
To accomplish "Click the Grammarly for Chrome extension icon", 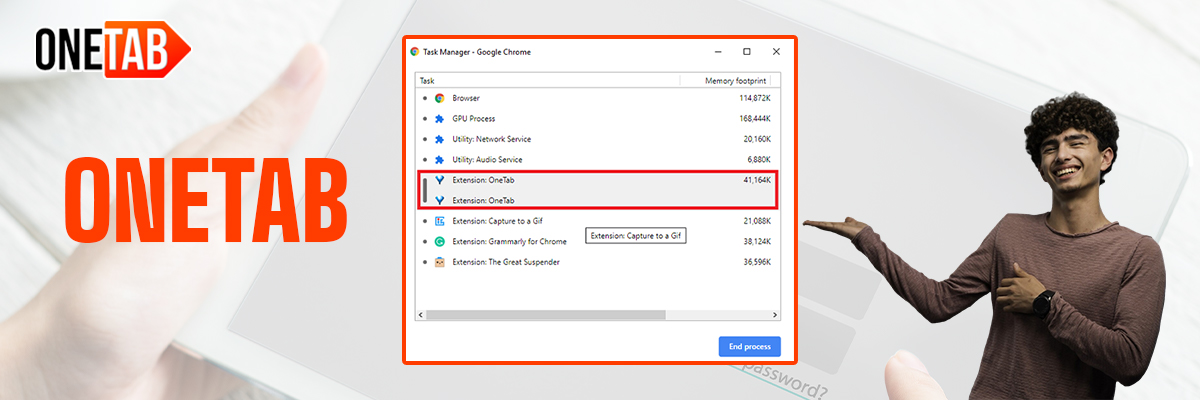I will [439, 241].
